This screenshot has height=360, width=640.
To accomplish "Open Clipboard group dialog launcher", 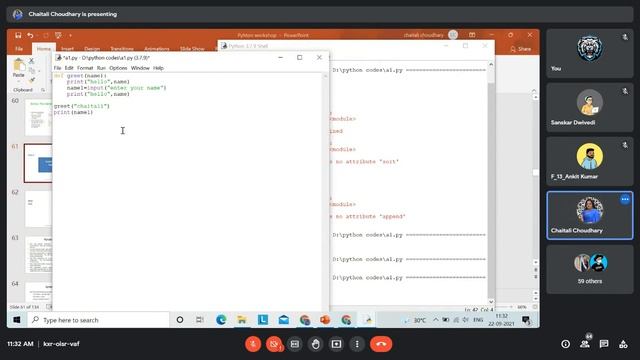I will pos(43,90).
